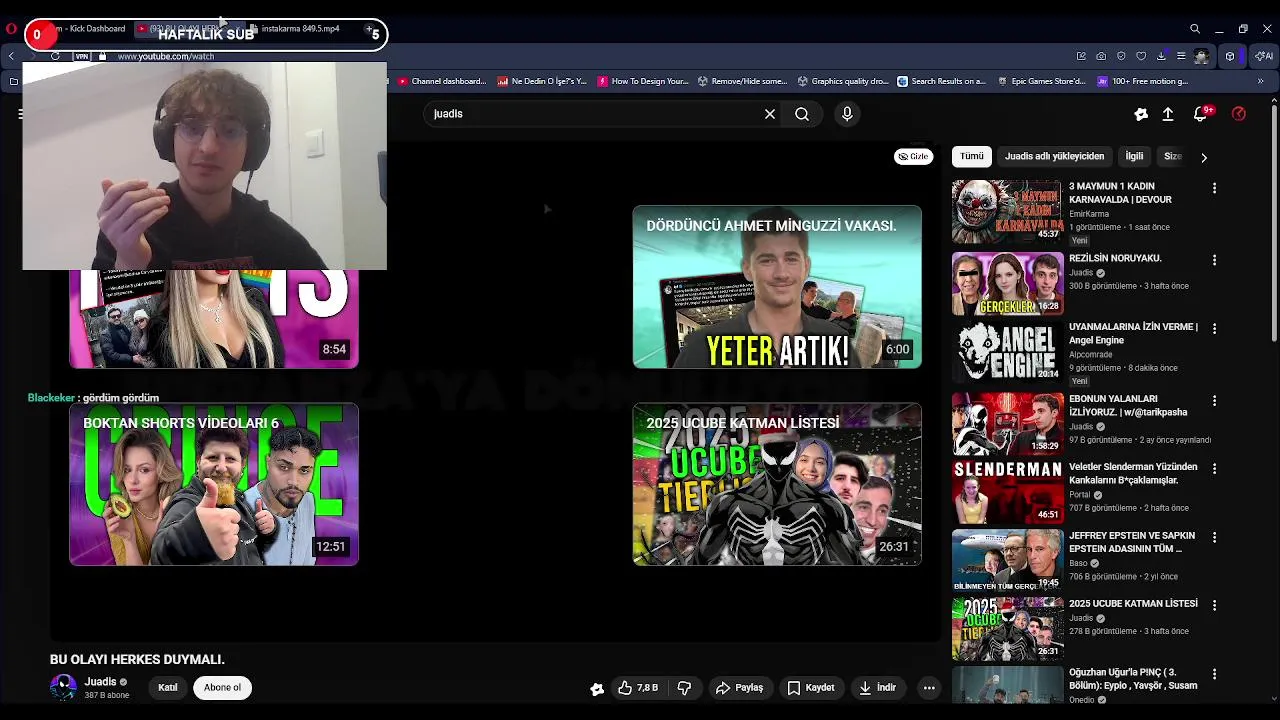Open options for Veletler Slenderman video

1214,468
